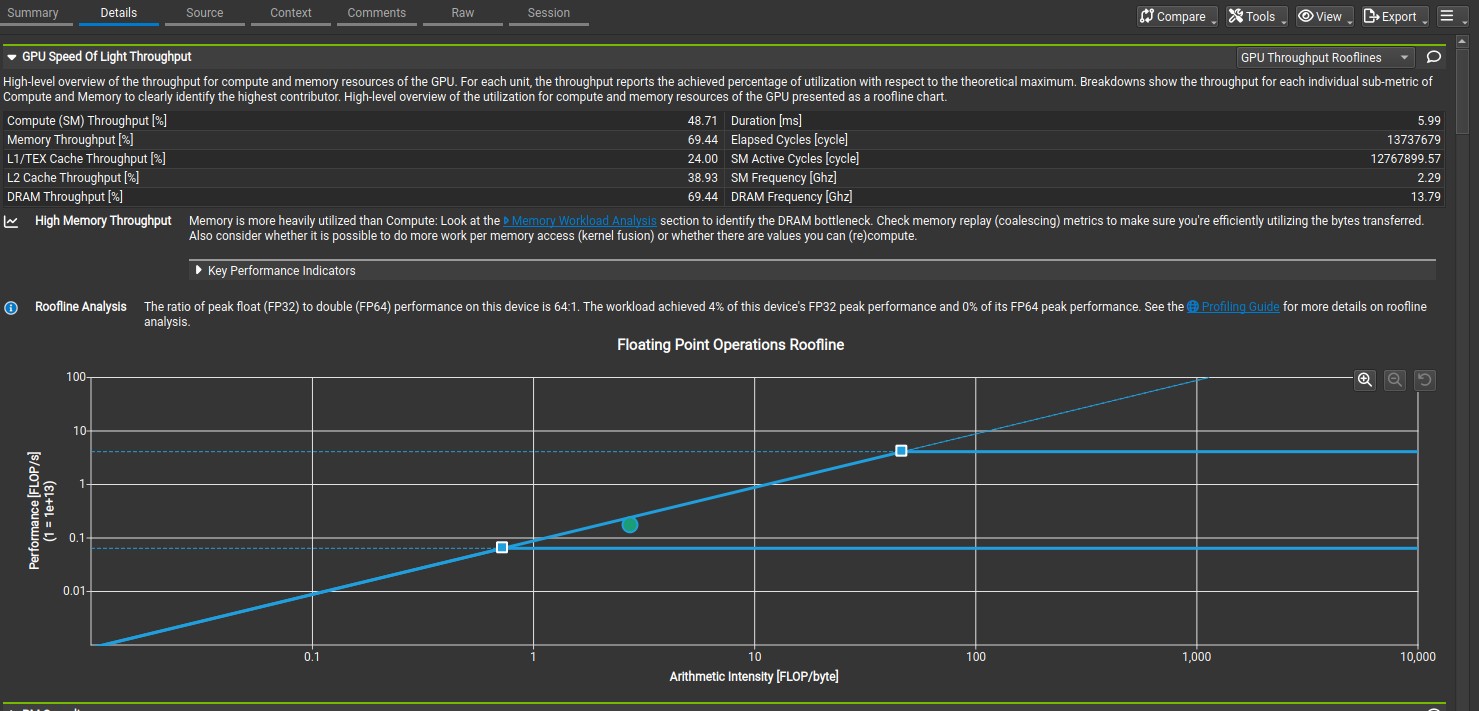This screenshot has height=711, width=1479.
Task: Open the Profiling Guide link
Action: tap(1239, 307)
